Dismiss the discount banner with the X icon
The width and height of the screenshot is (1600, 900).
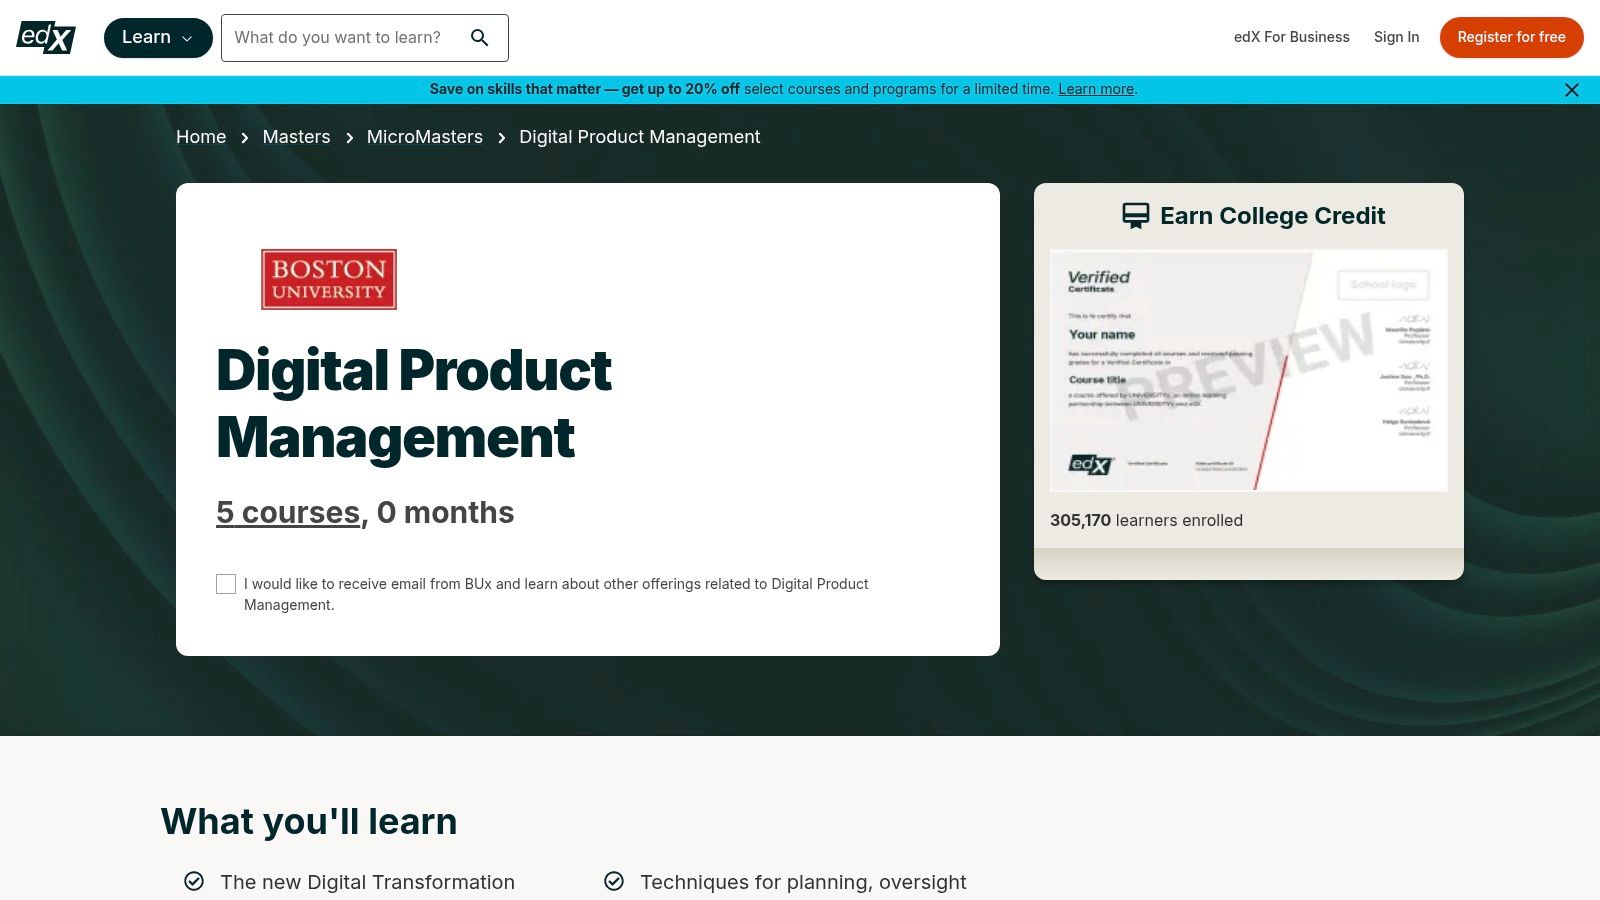1571,89
